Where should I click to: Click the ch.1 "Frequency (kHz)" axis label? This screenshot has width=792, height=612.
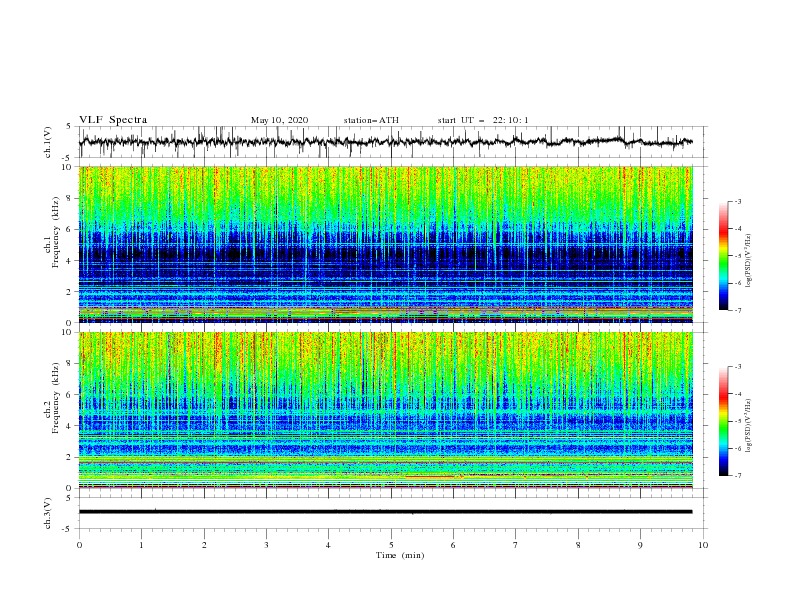(55, 232)
